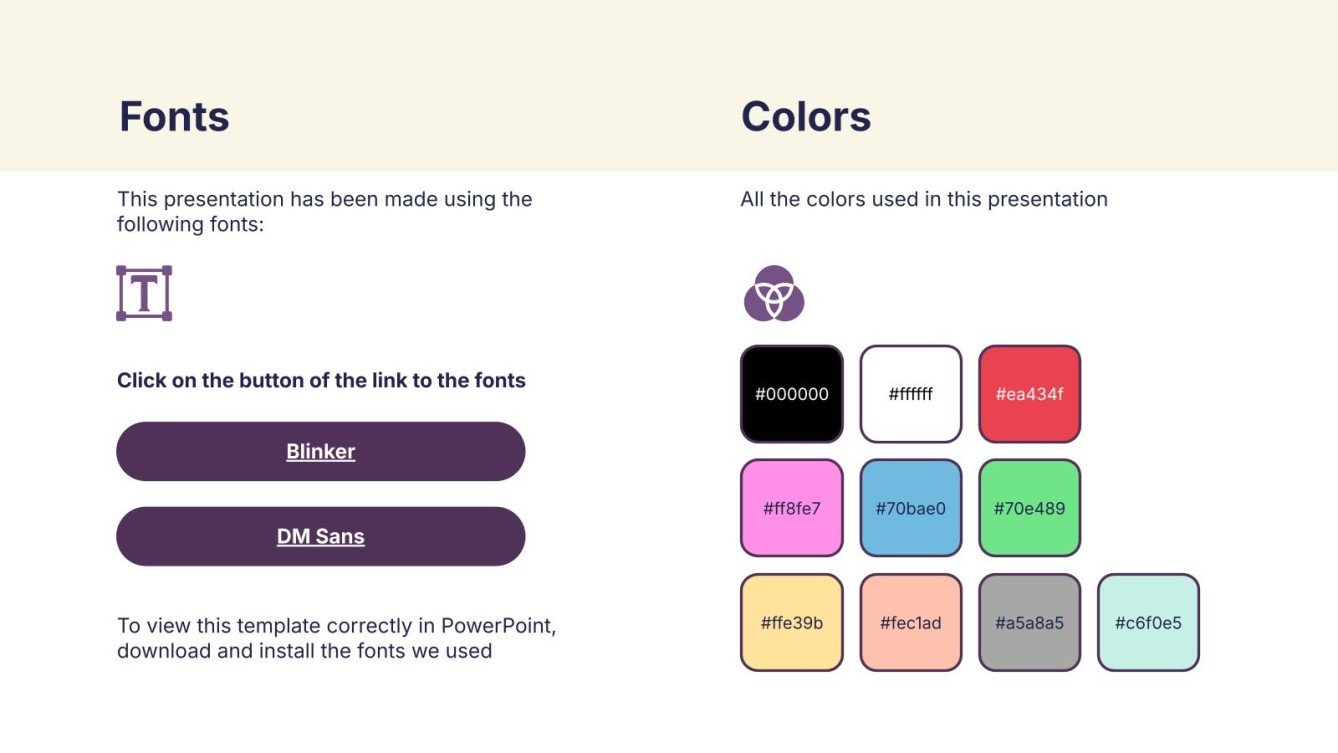Click the text box font icon
The width and height of the screenshot is (1338, 753).
(x=144, y=293)
